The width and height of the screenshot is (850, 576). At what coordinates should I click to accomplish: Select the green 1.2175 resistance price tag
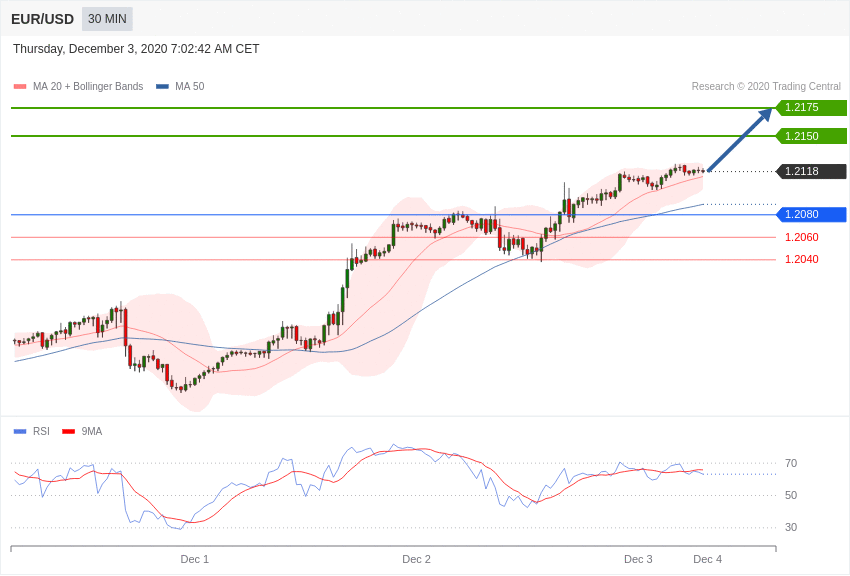pyautogui.click(x=811, y=108)
